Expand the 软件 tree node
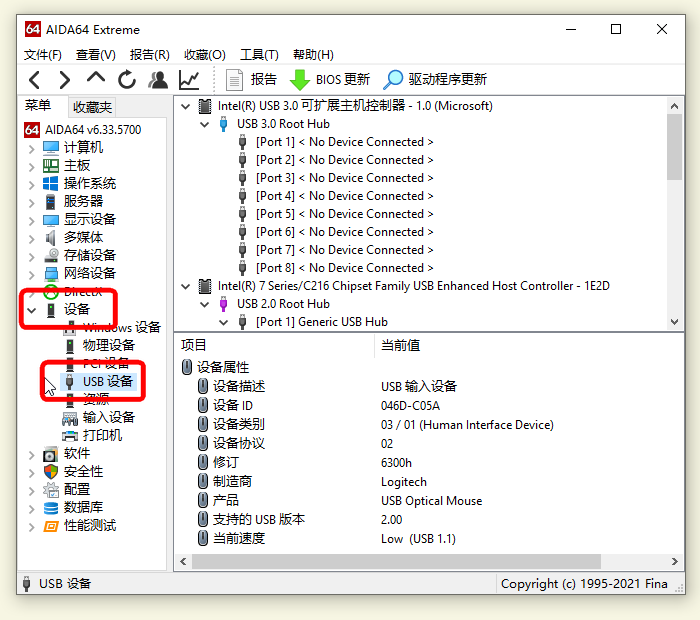 click(31, 455)
